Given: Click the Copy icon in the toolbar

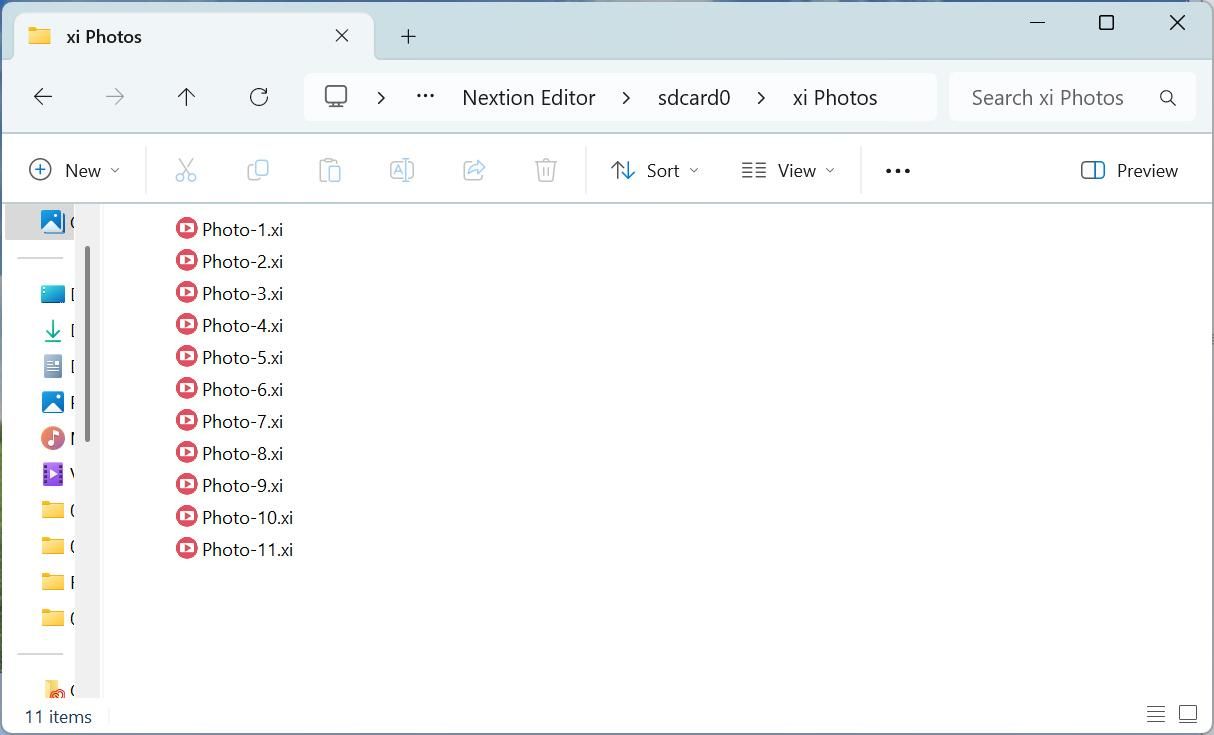Looking at the screenshot, I should pos(258,170).
